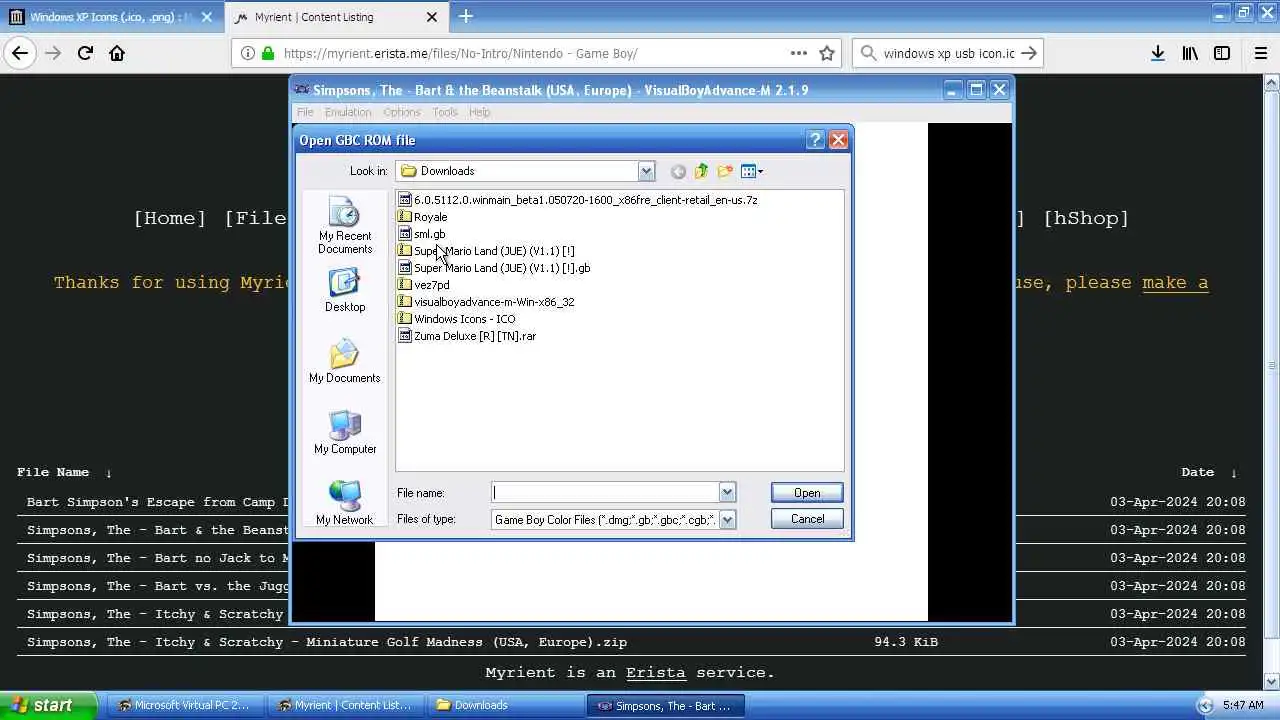Switch to Microsoft Virtual PC taskbar button
The width and height of the screenshot is (1280, 720).
click(x=184, y=705)
